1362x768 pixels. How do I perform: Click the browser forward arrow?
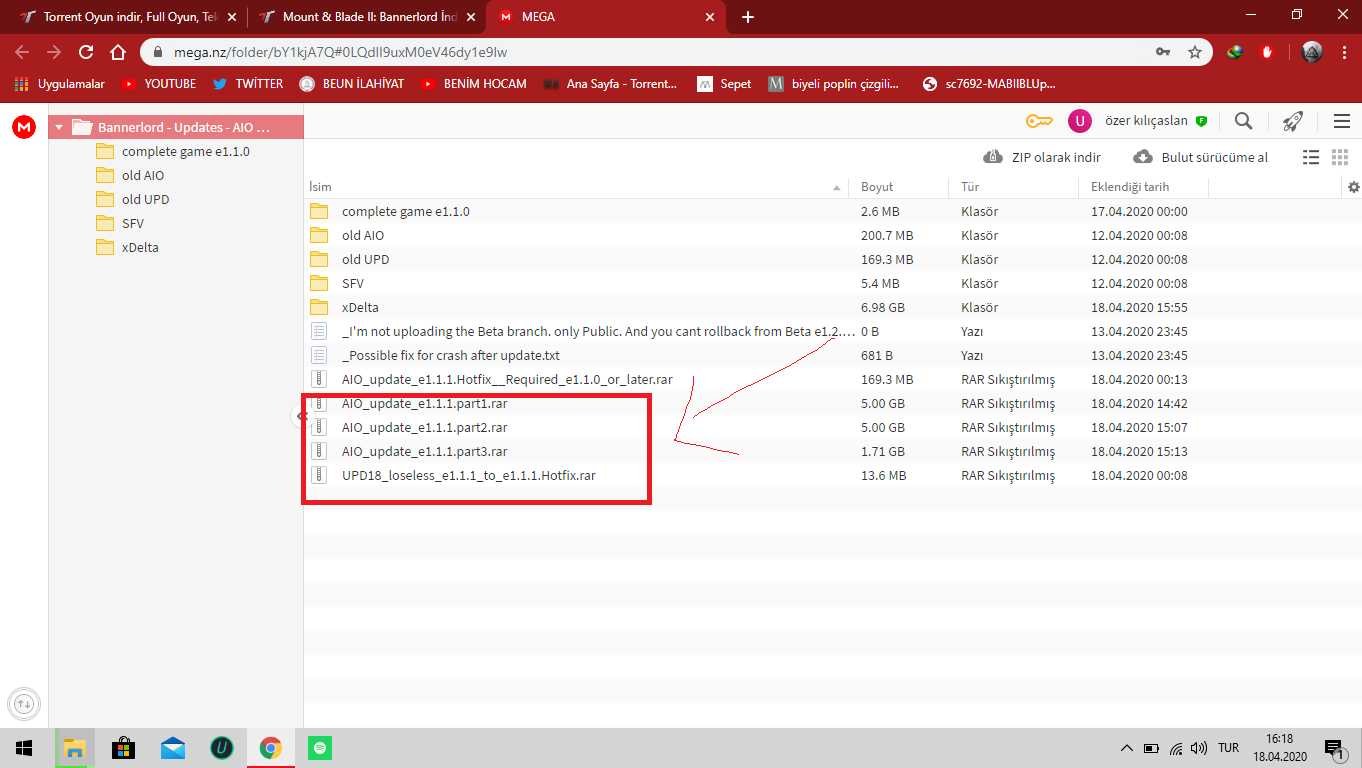pos(54,52)
